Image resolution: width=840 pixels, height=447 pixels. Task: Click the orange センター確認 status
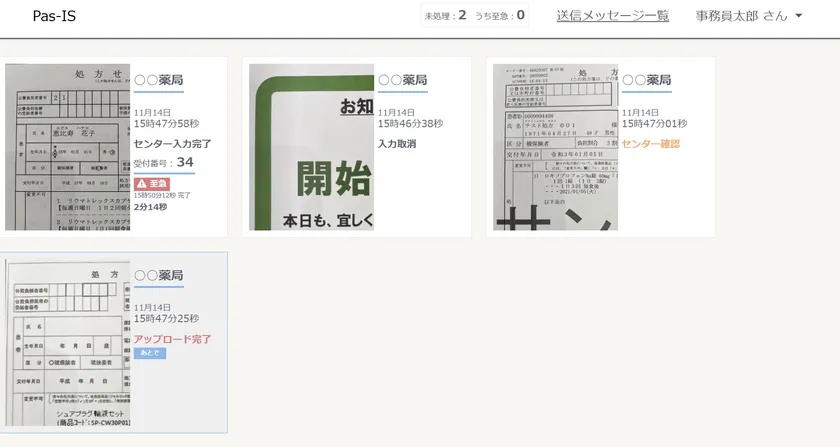coord(651,144)
